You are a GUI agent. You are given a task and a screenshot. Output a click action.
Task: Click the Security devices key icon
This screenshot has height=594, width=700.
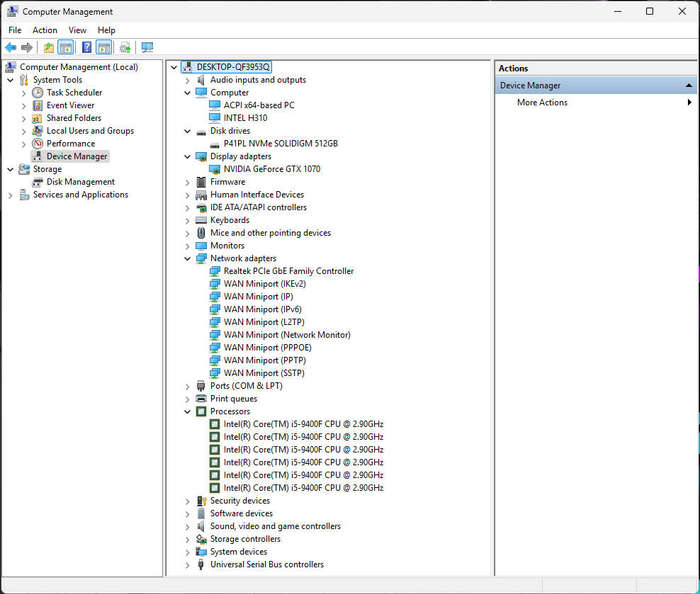[x=201, y=501]
